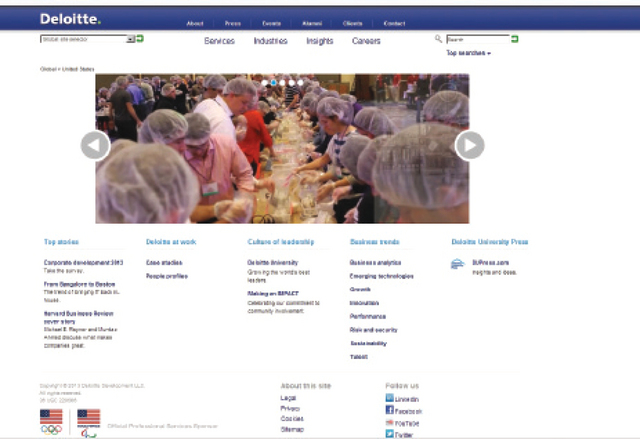Open the YouTube social icon
640x439 pixels.
coord(390,423)
